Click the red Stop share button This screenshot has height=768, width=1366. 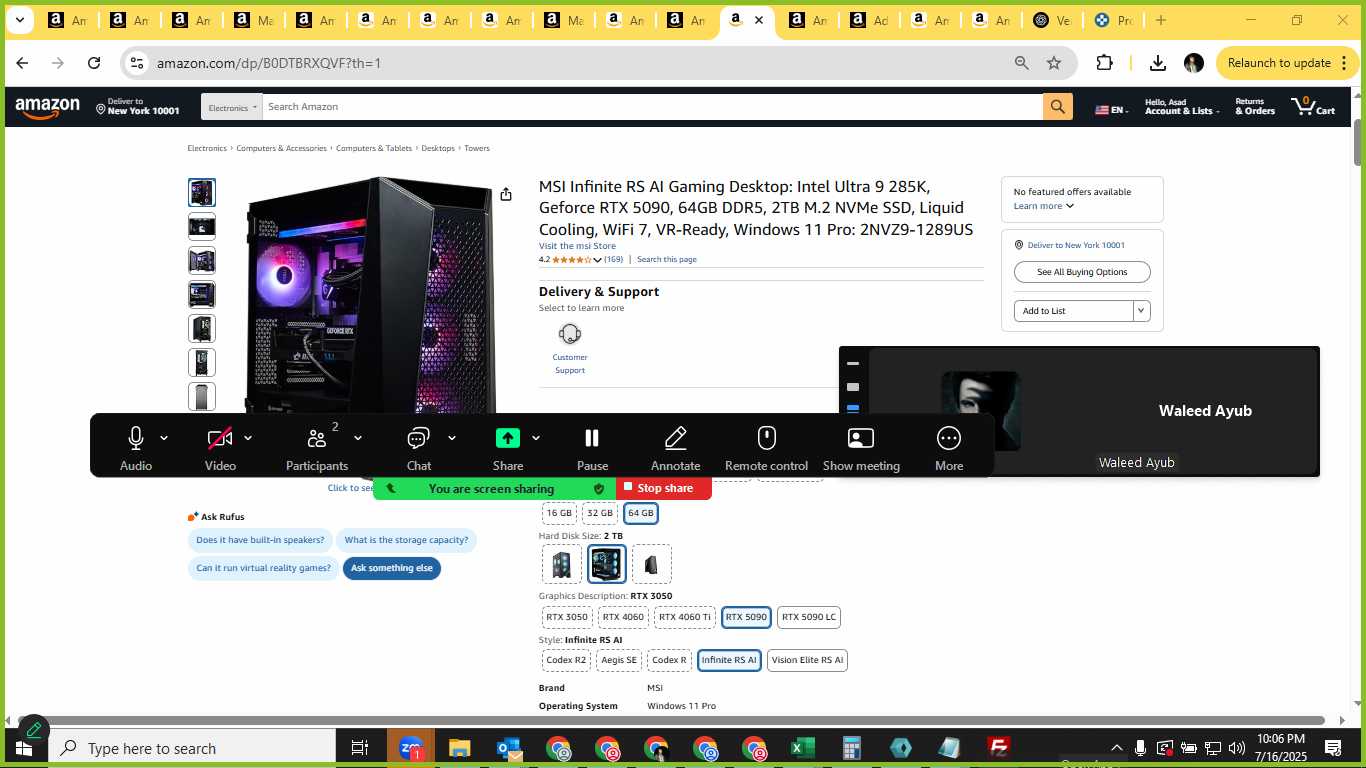pyautogui.click(x=664, y=488)
